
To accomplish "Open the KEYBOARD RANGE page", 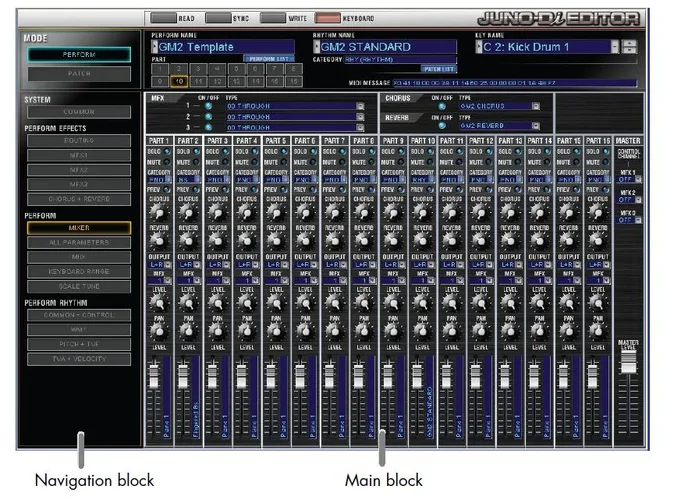I will (x=79, y=272).
